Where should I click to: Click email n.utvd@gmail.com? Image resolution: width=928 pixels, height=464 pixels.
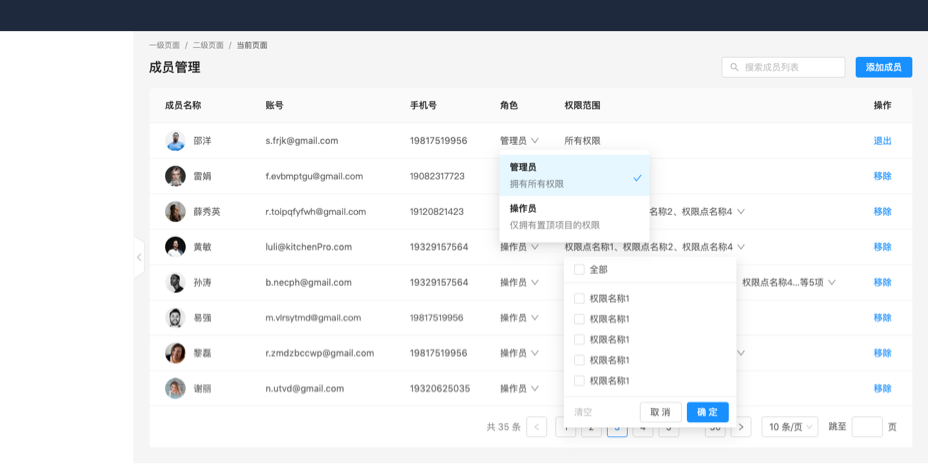click(305, 388)
